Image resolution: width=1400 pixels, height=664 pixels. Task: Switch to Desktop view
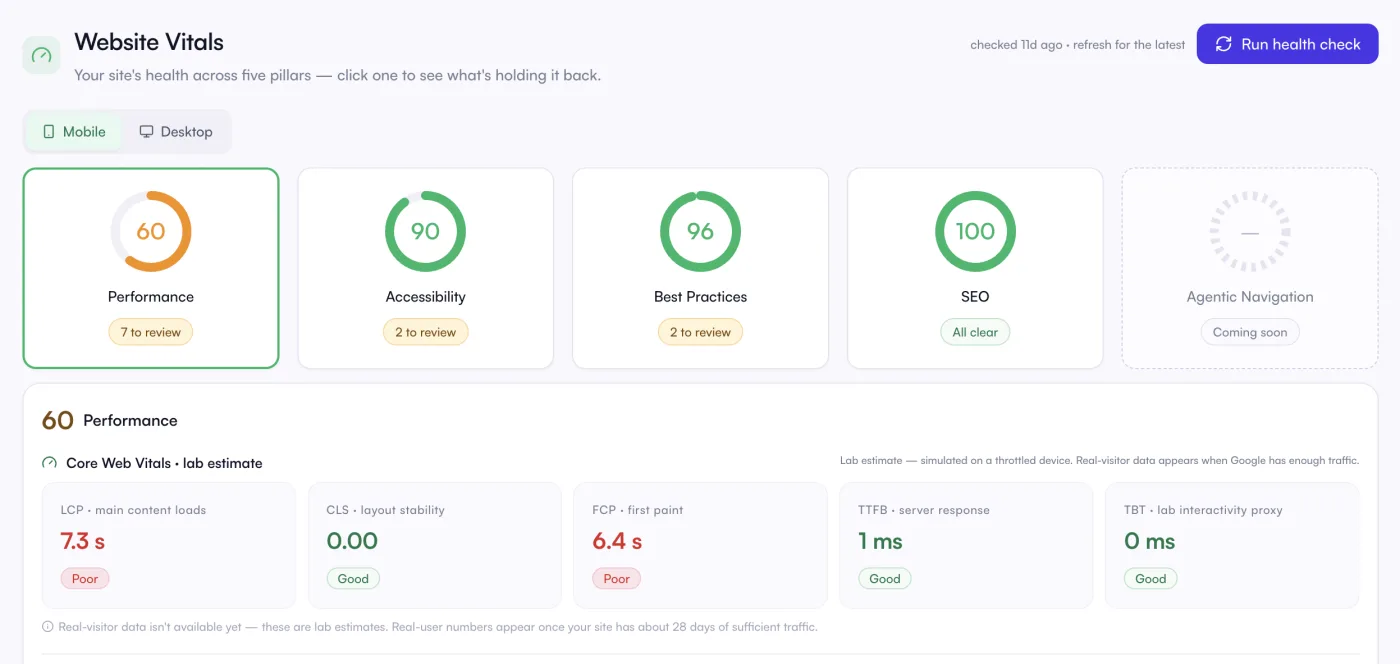(176, 132)
